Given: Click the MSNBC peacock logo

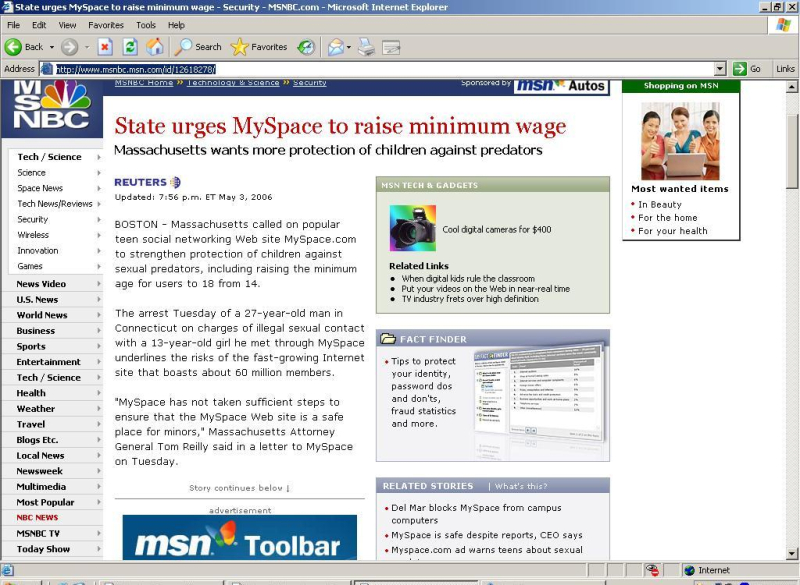Looking at the screenshot, I should click(x=52, y=107).
